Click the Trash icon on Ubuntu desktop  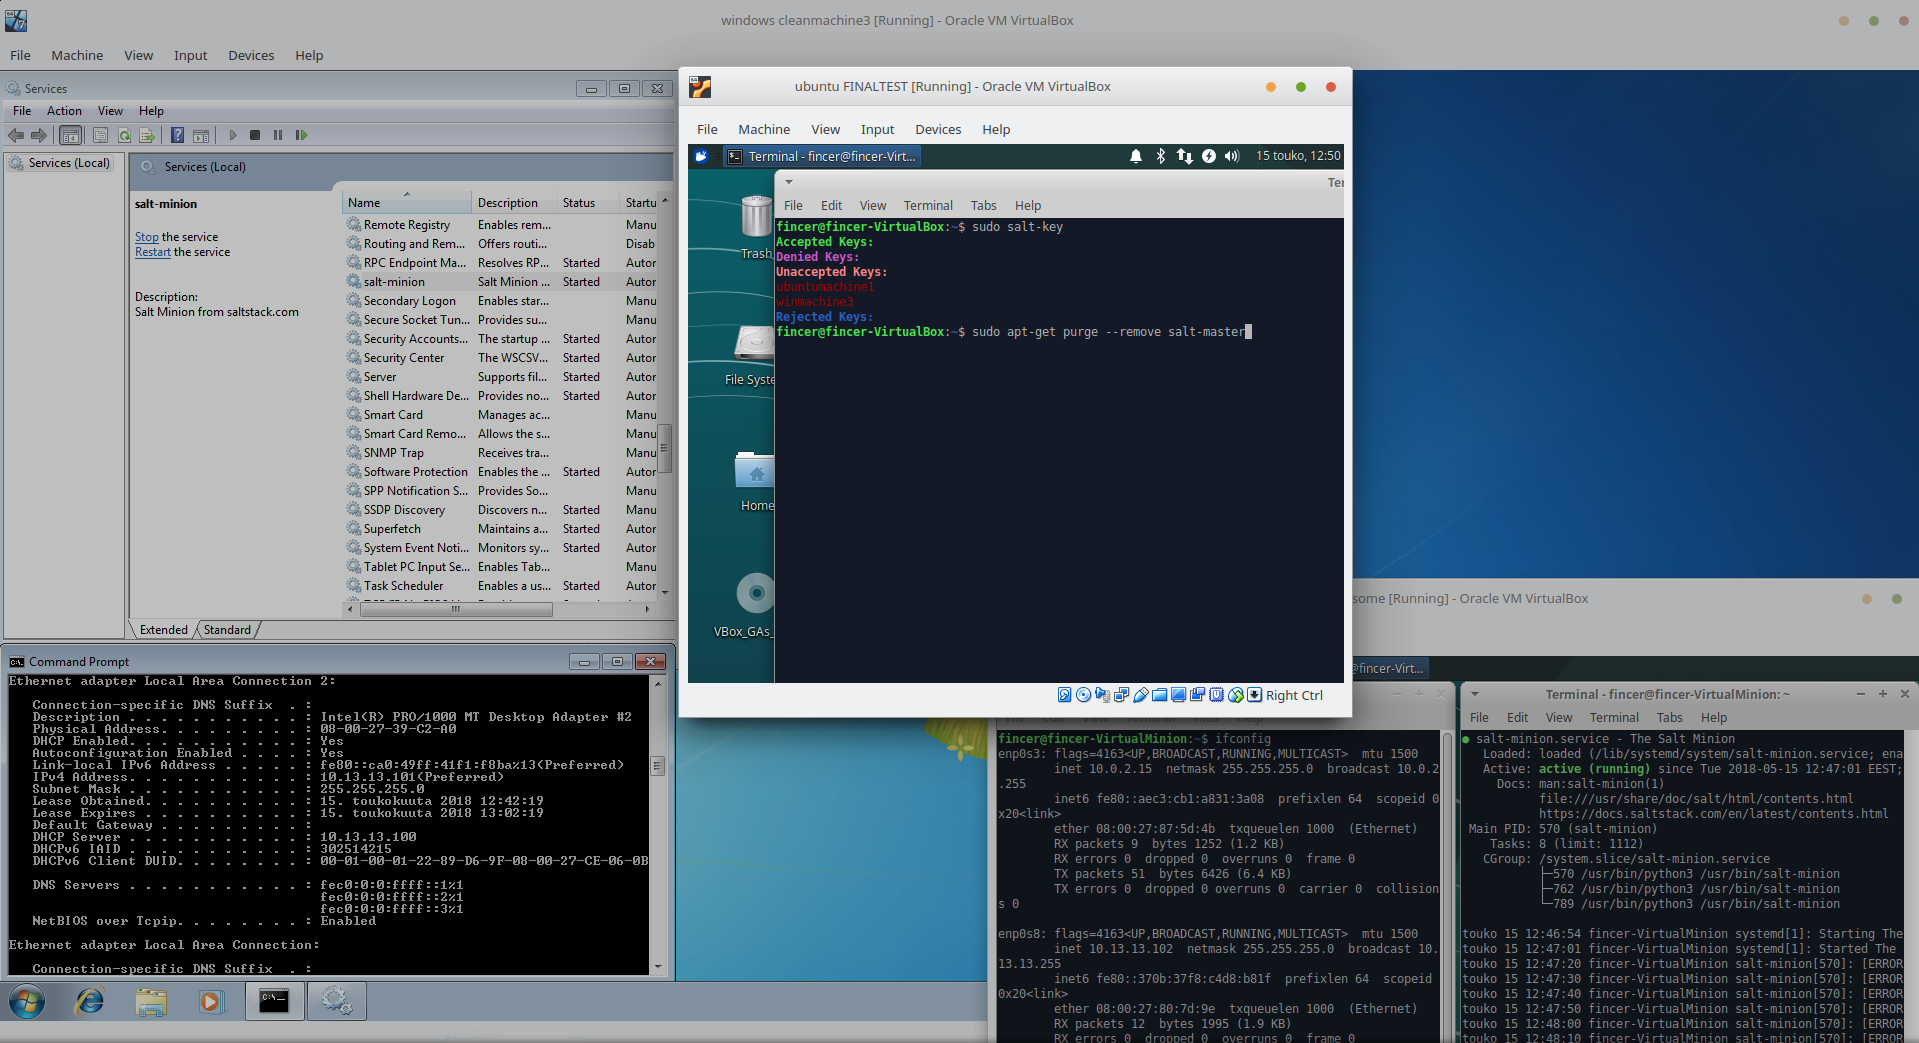click(756, 218)
